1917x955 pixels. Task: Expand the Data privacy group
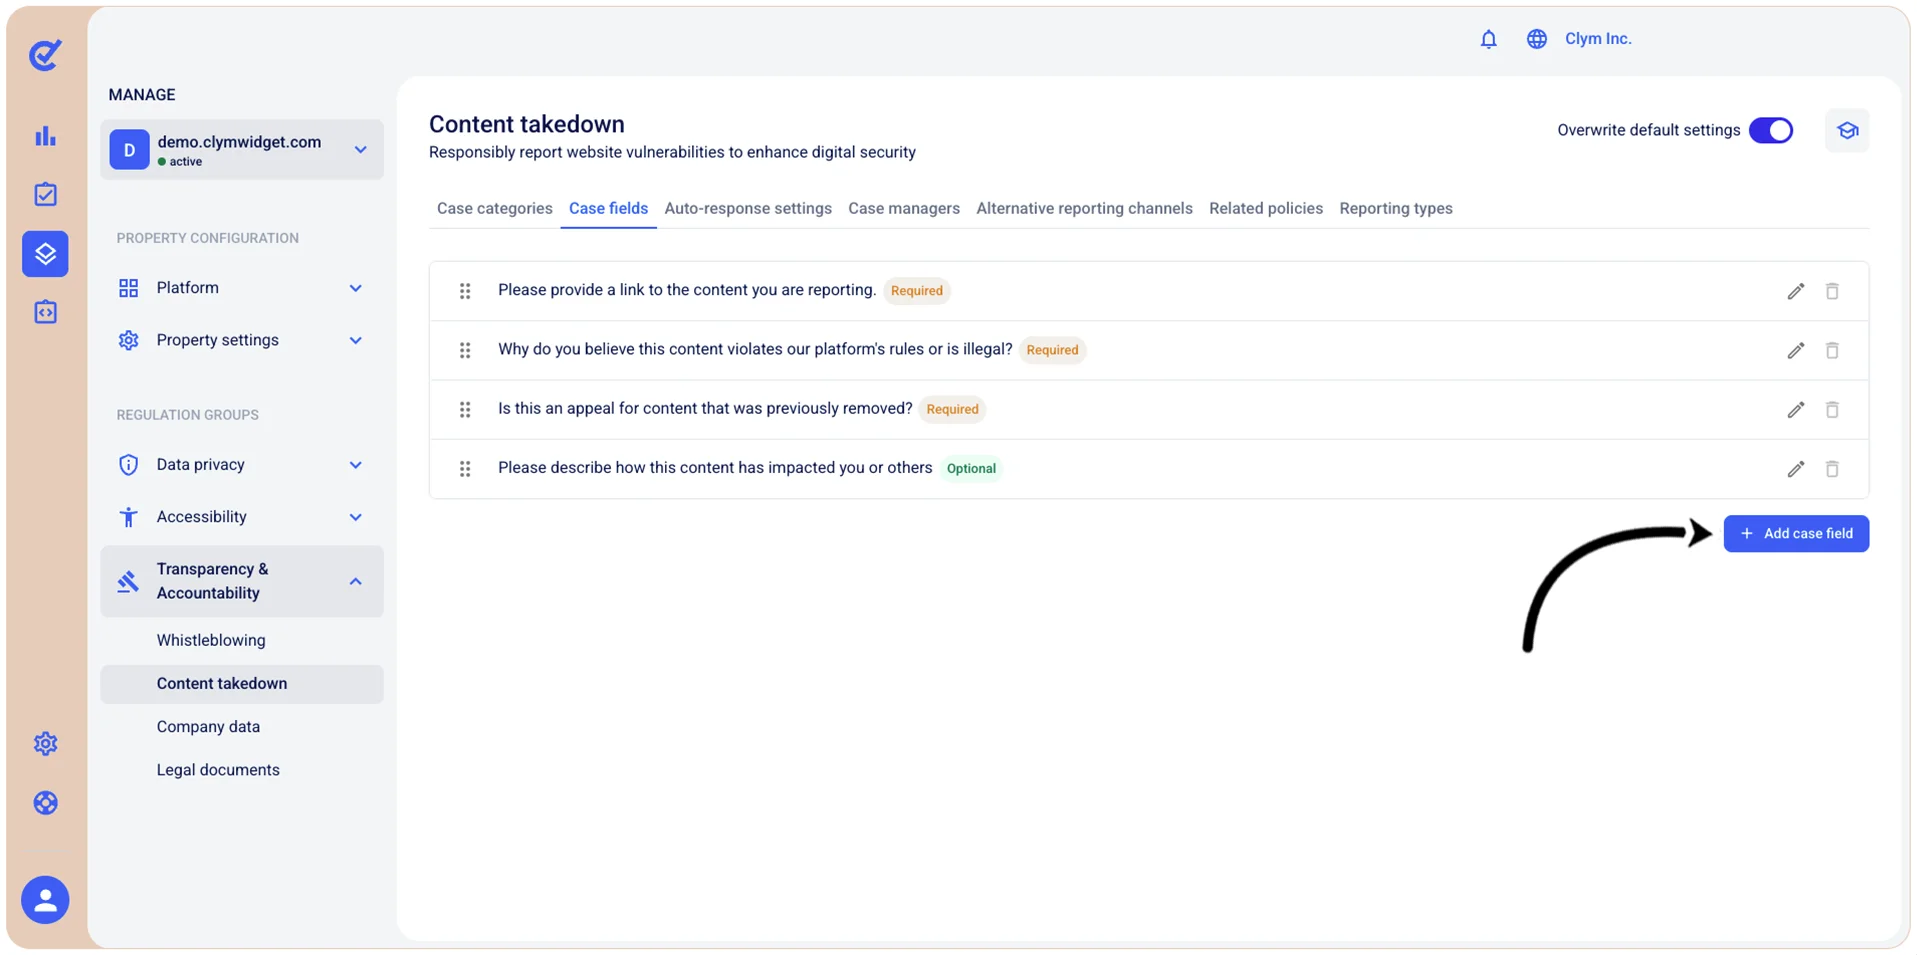(x=241, y=465)
